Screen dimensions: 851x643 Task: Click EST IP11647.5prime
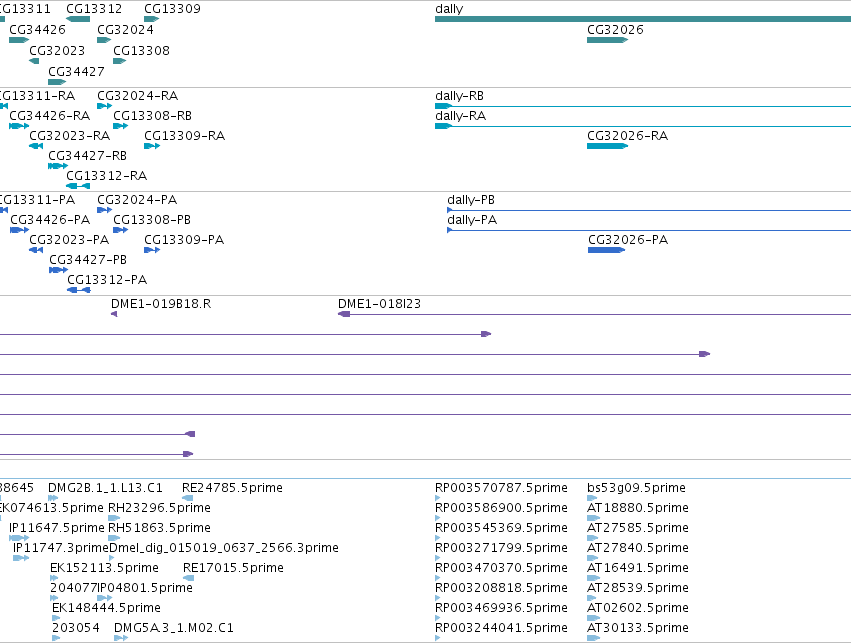pyautogui.click(x=19, y=538)
